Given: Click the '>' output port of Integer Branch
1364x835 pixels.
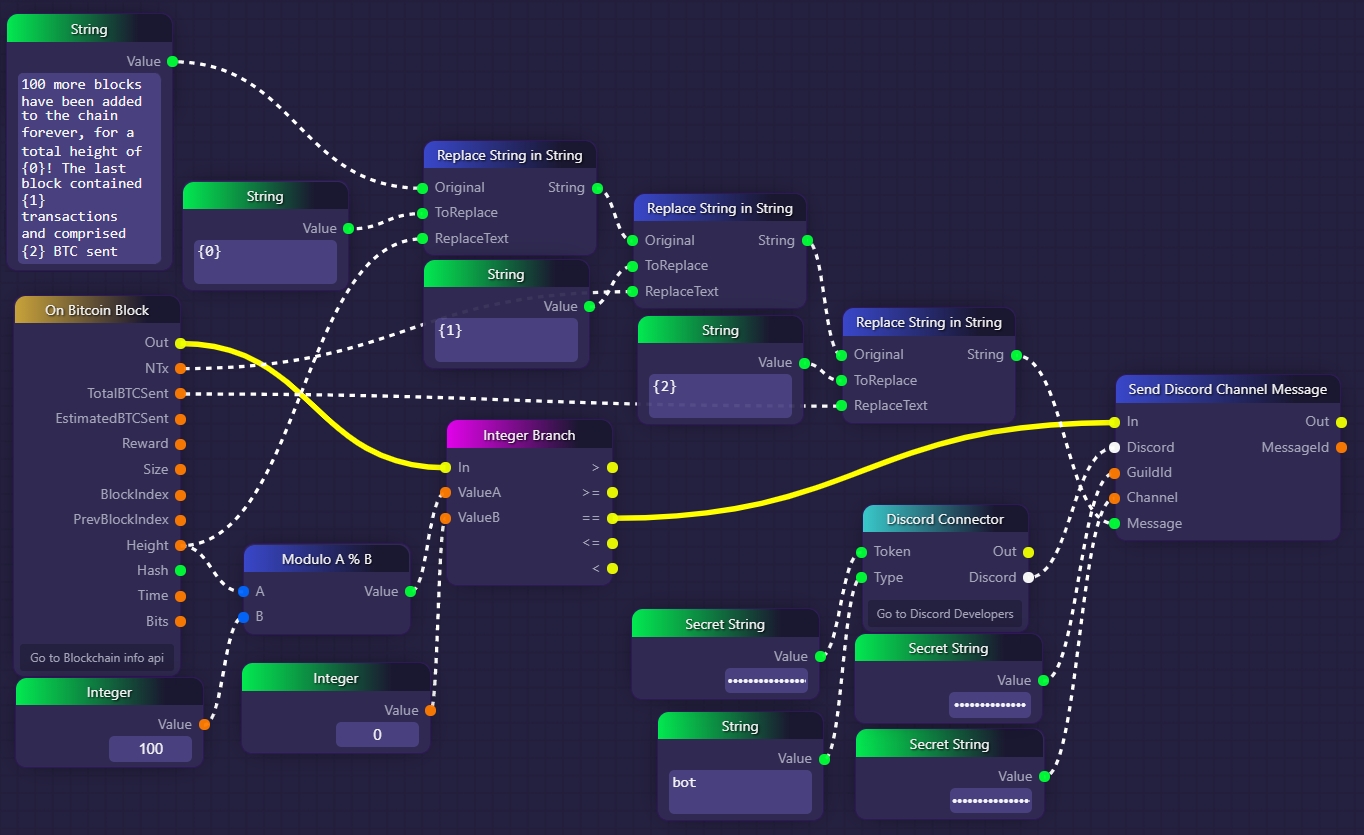Looking at the screenshot, I should click(612, 467).
